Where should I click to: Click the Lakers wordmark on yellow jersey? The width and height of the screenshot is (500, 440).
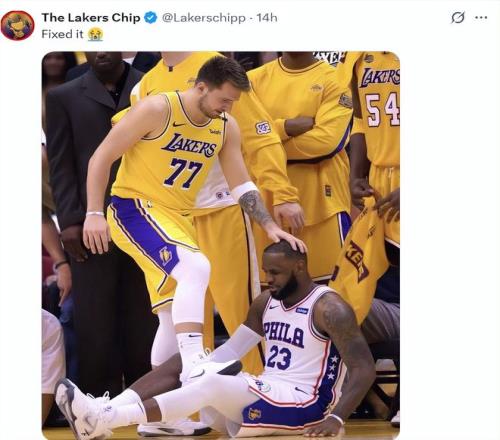tap(189, 145)
